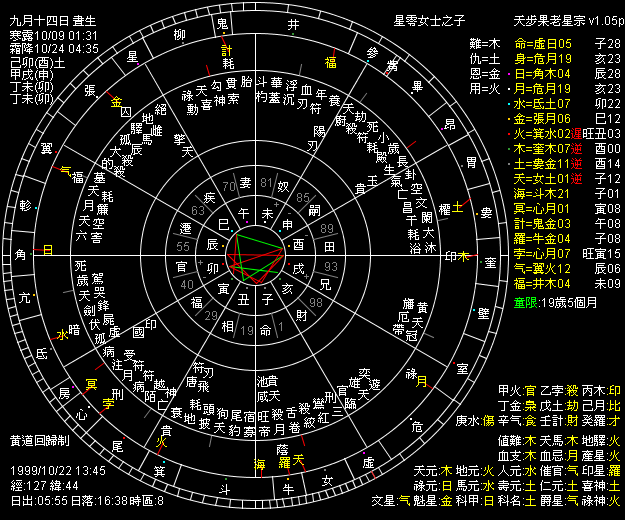Click the 黃道回歸制 label
Screen dimensions: 625x520
pos(40,440)
